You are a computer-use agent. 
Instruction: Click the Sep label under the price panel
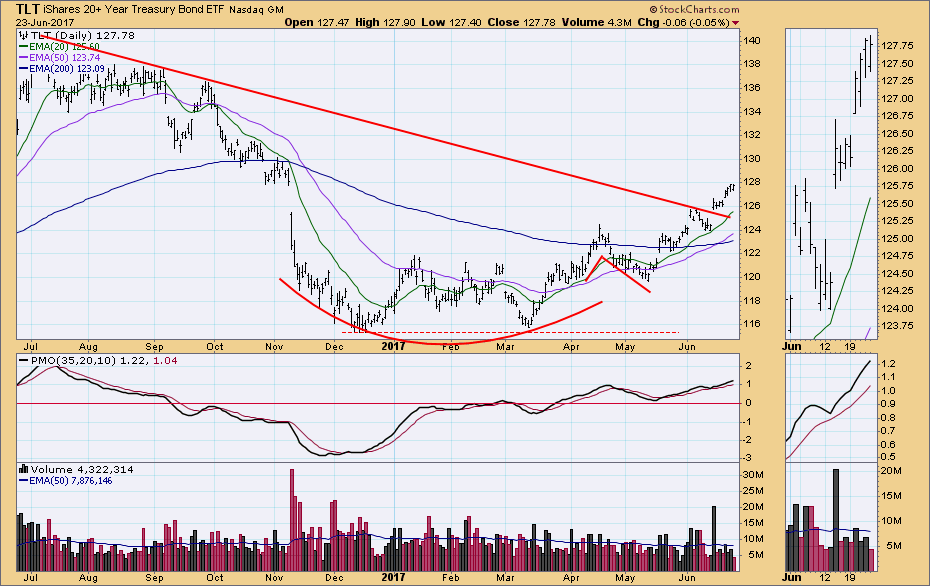154,346
